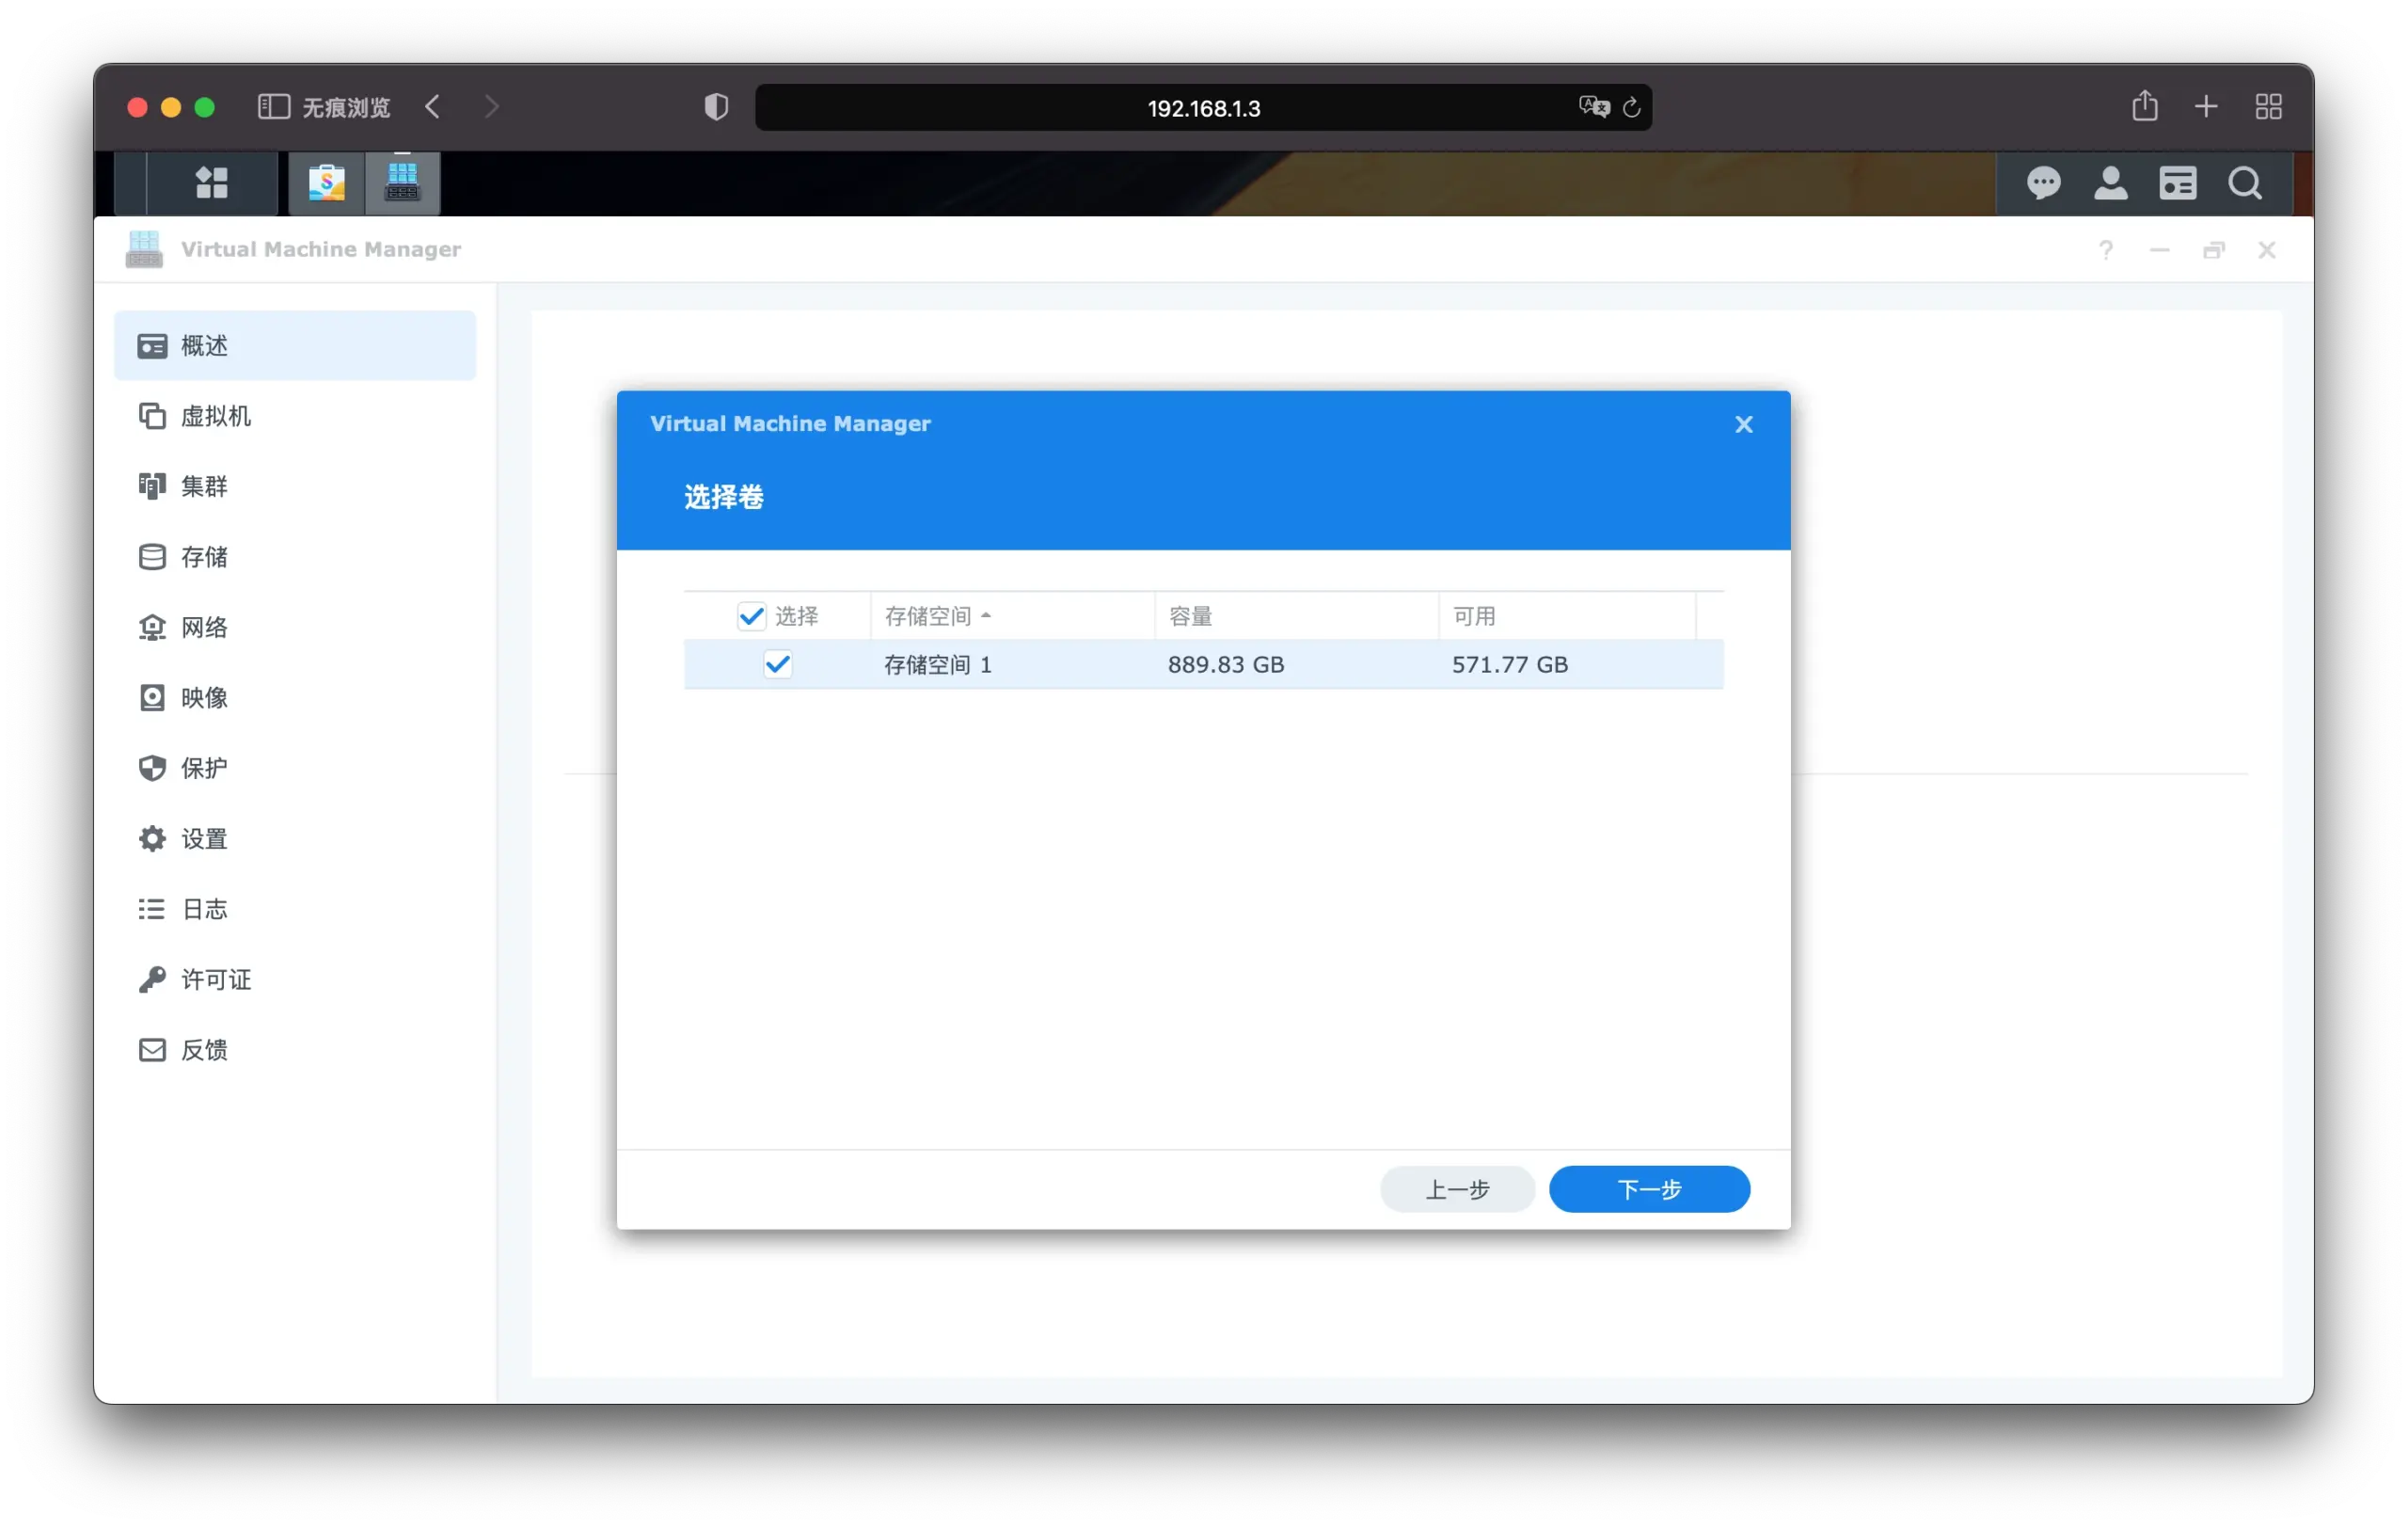This screenshot has height=1528, width=2408.
Task: Open the 保护 sidebar section
Action: point(295,768)
